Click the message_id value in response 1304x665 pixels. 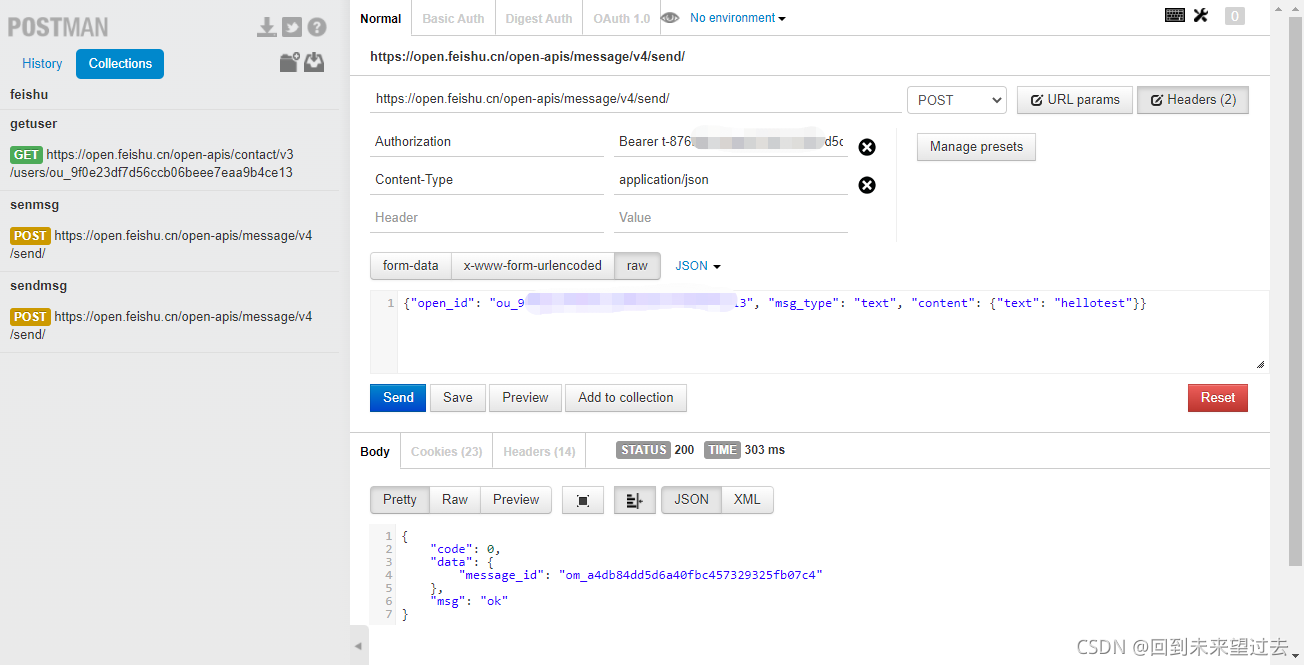pyautogui.click(x=690, y=575)
